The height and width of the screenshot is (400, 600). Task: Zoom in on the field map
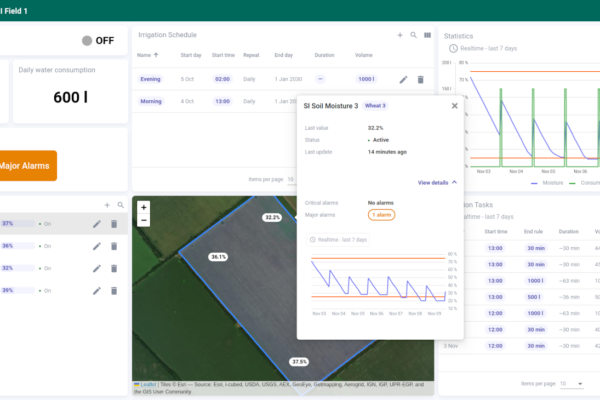[144, 208]
